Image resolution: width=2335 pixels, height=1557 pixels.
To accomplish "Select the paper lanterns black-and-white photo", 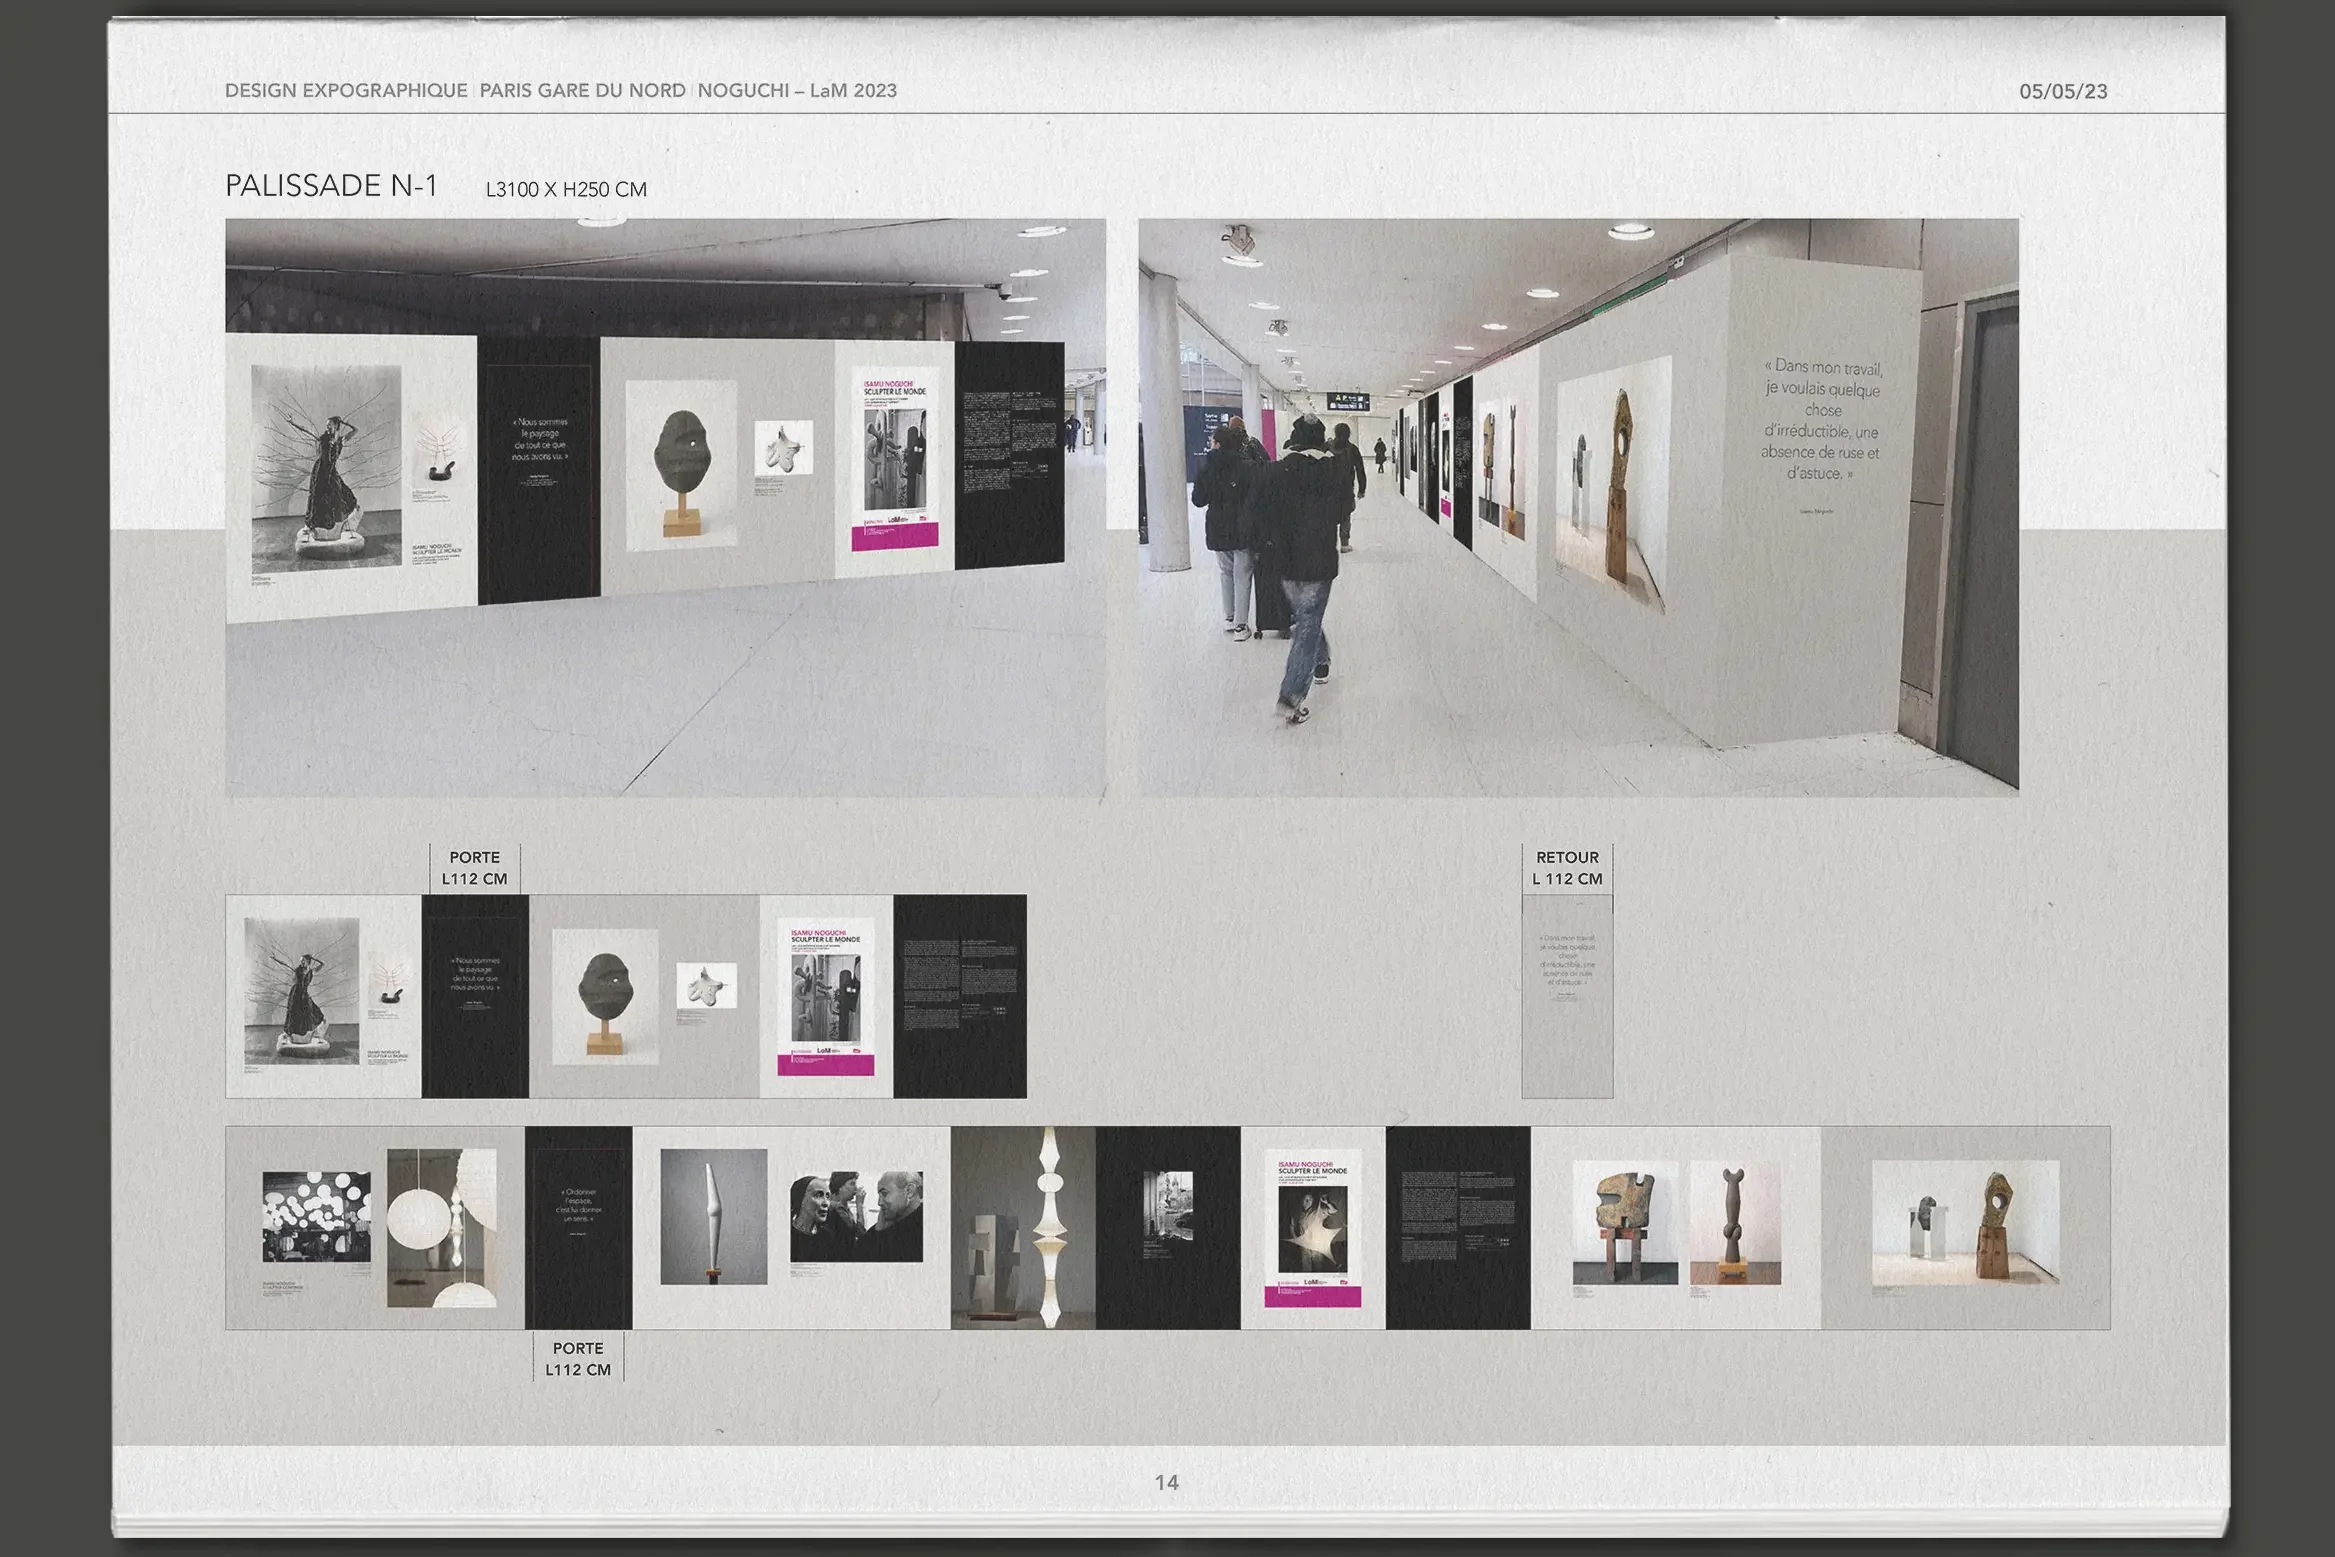I will 316,1217.
